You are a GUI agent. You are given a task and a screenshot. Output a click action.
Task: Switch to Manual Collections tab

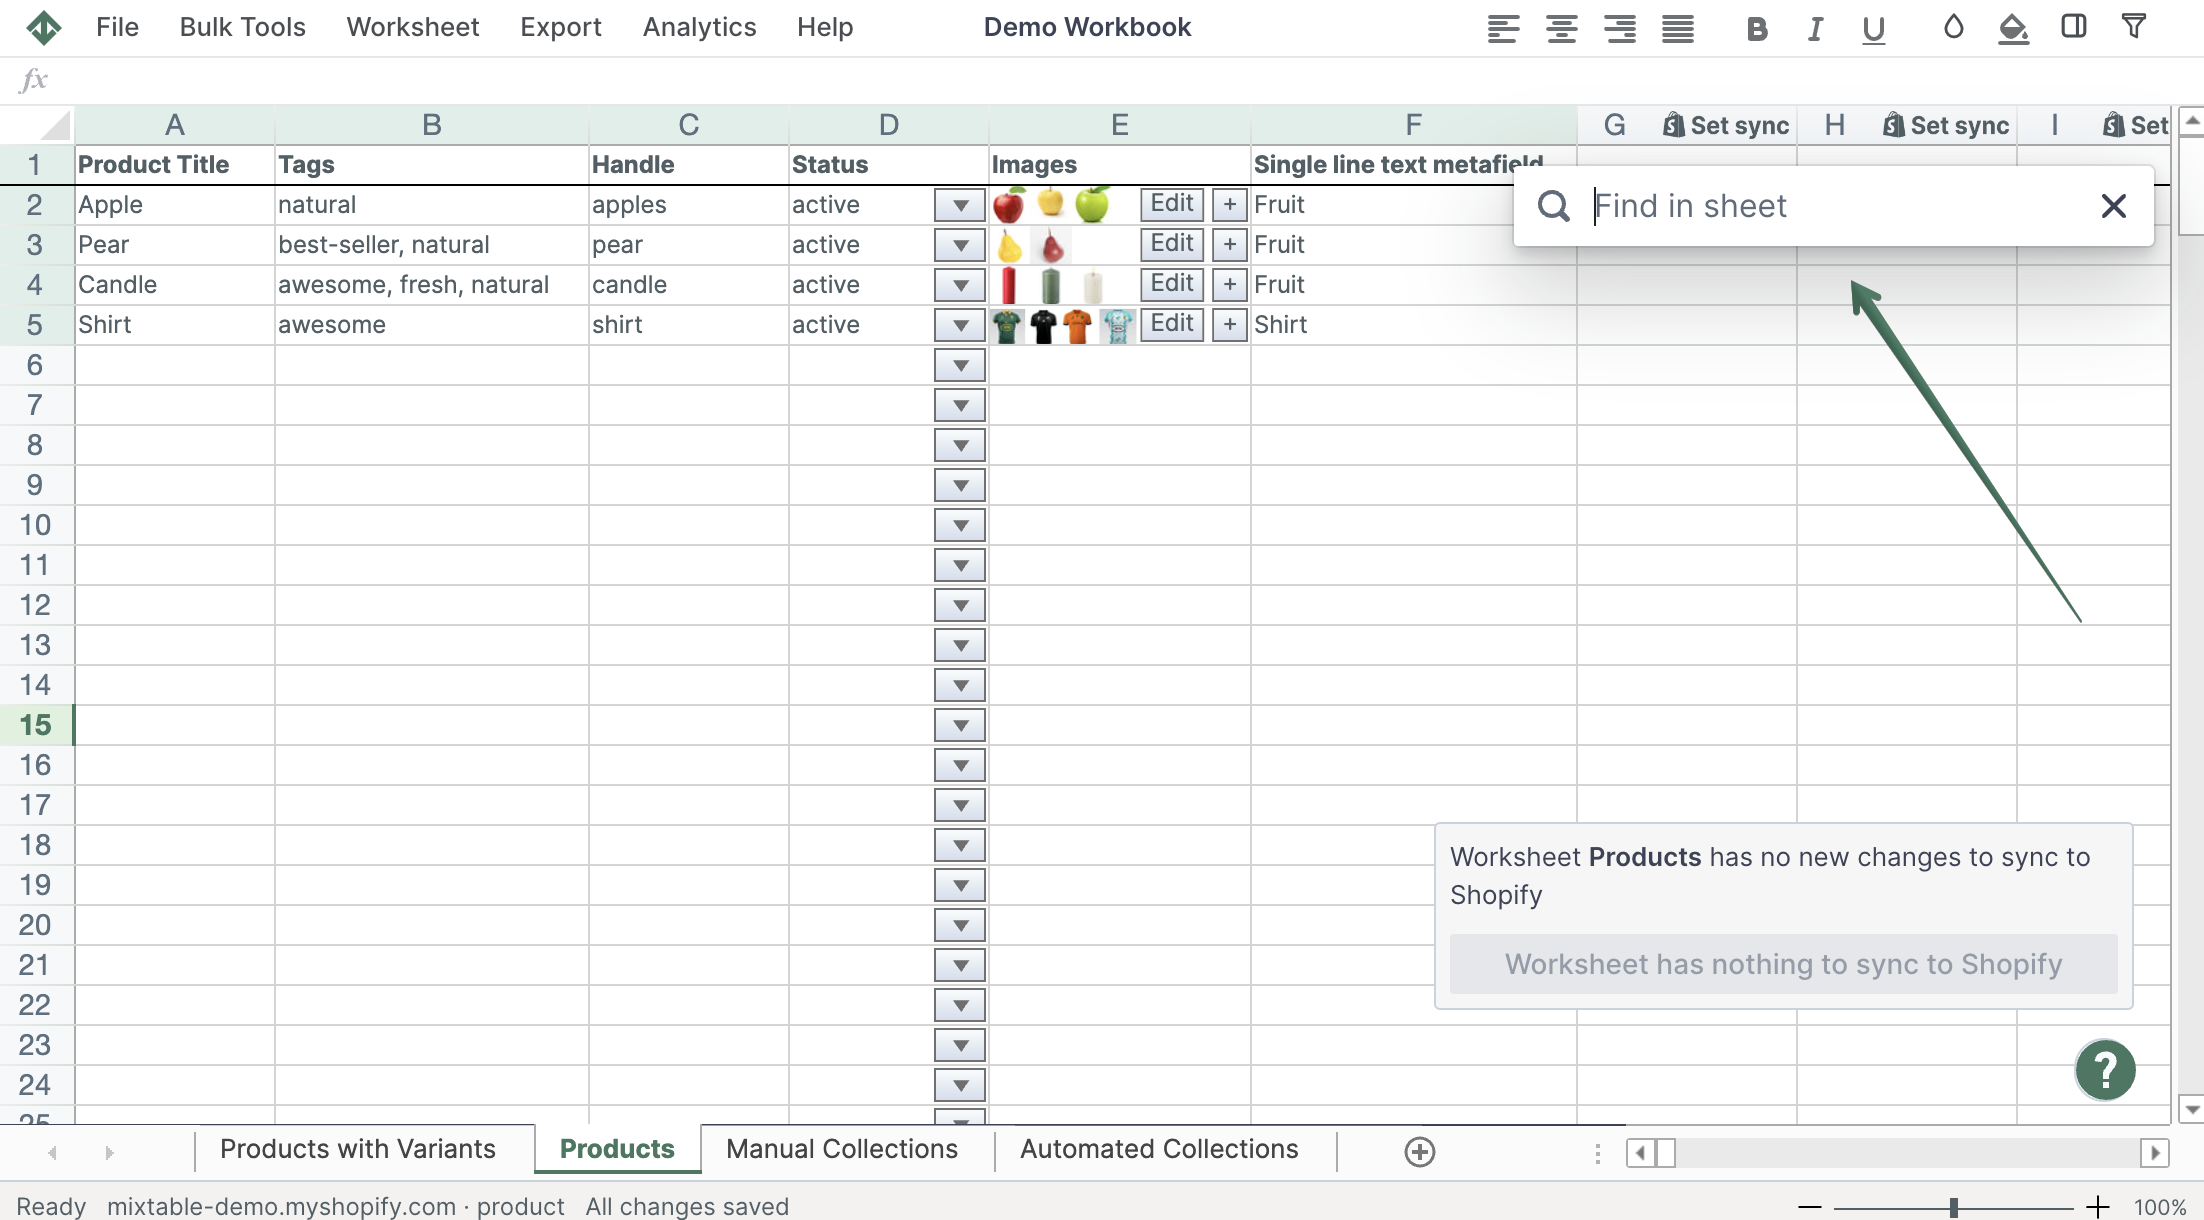841,1149
